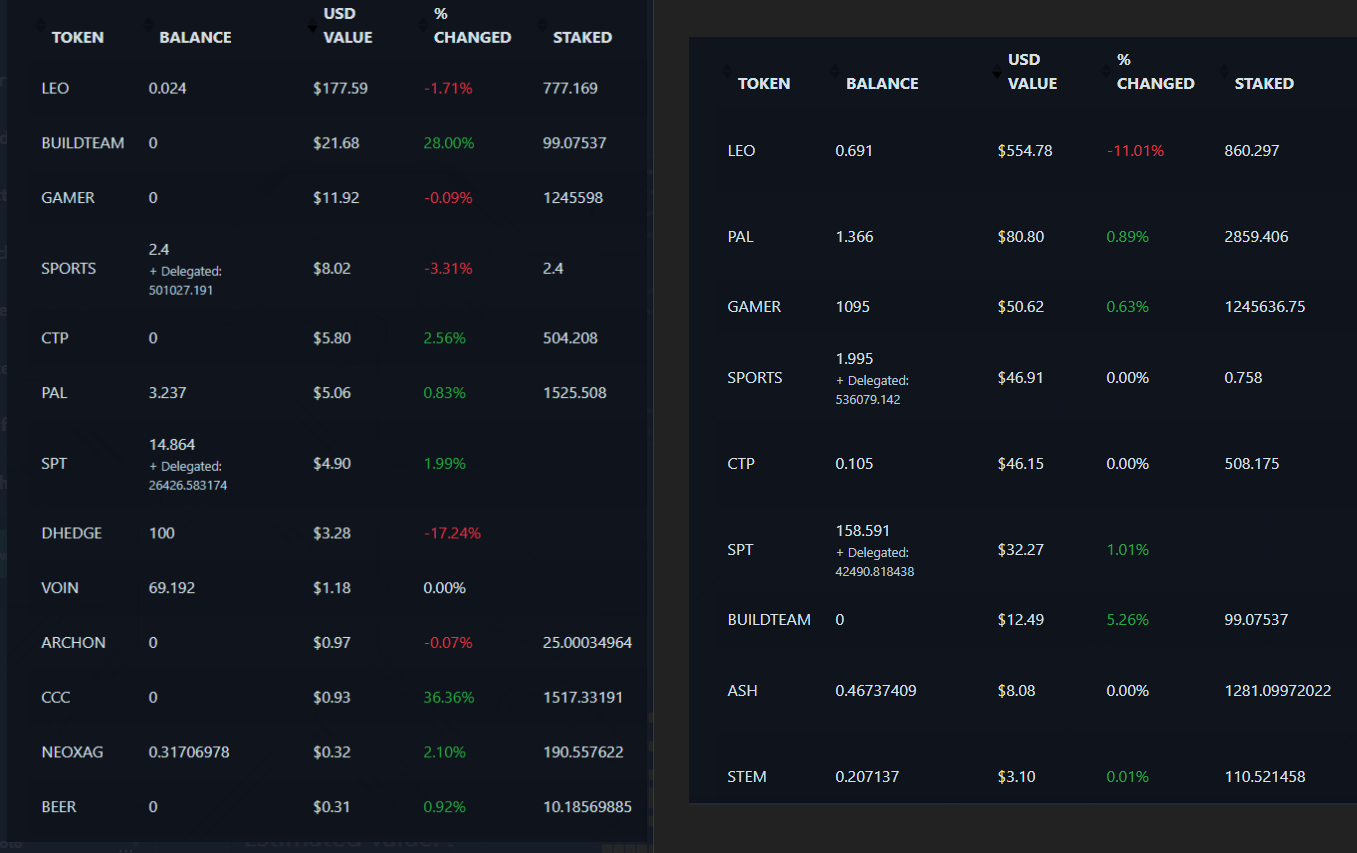Click the -11.01% change value
The width and height of the screenshot is (1357, 853).
pos(1135,151)
